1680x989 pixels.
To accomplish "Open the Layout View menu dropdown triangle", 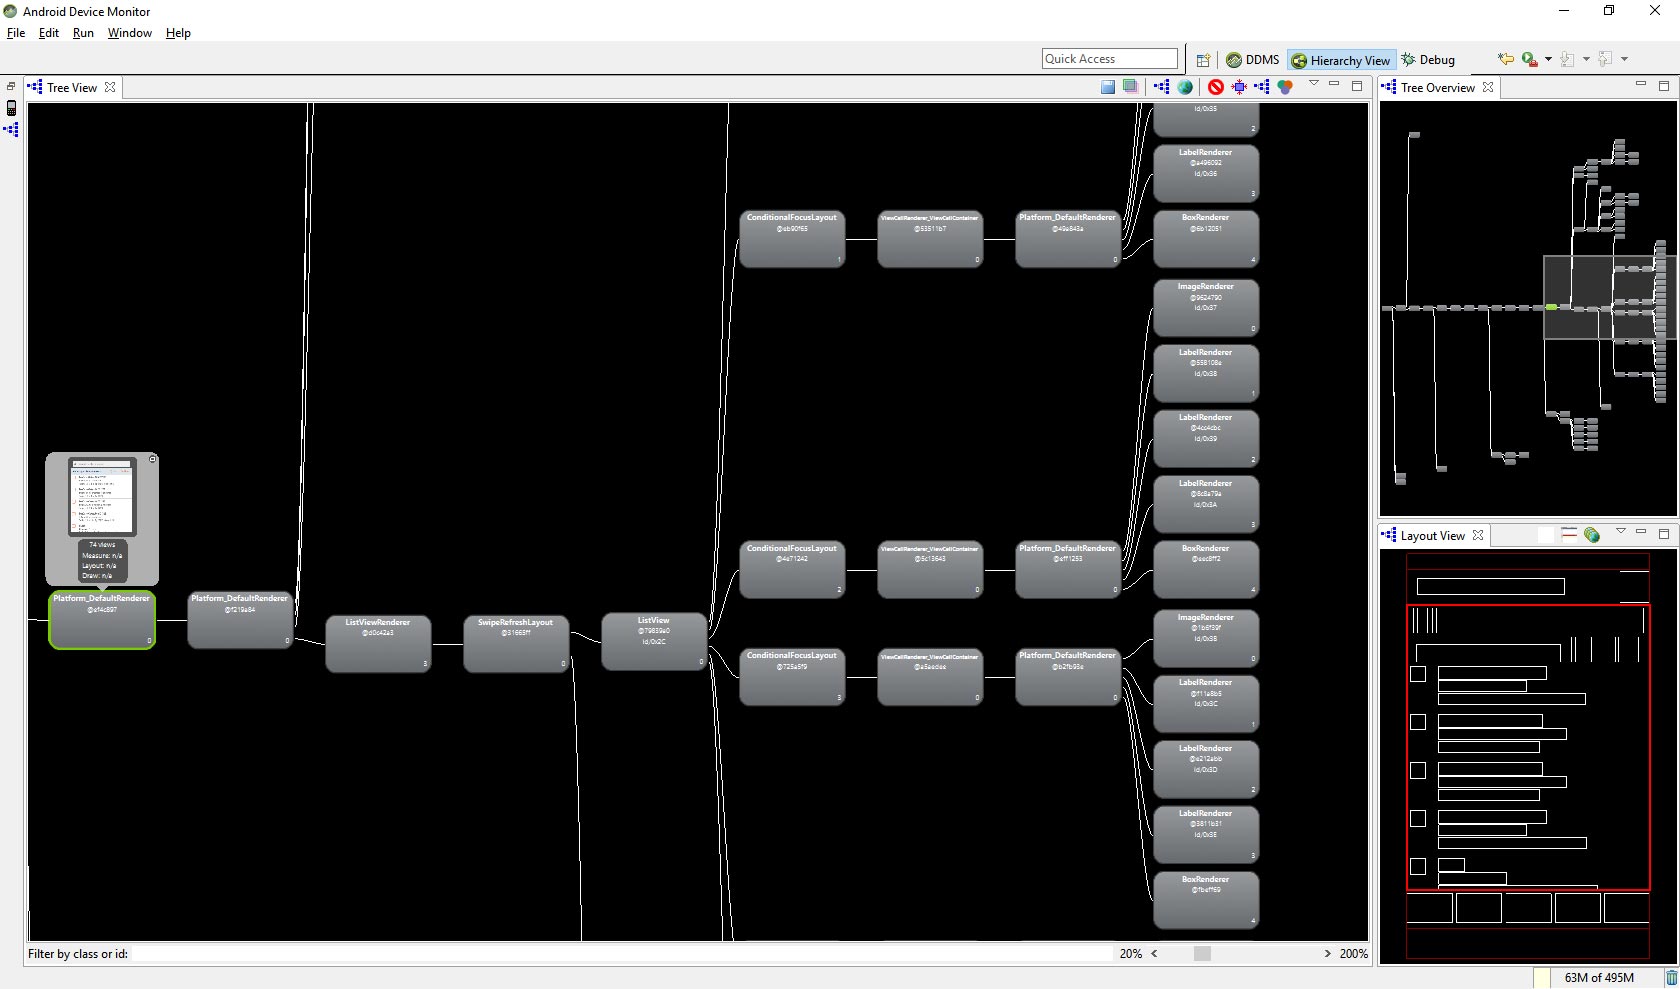I will [1621, 532].
